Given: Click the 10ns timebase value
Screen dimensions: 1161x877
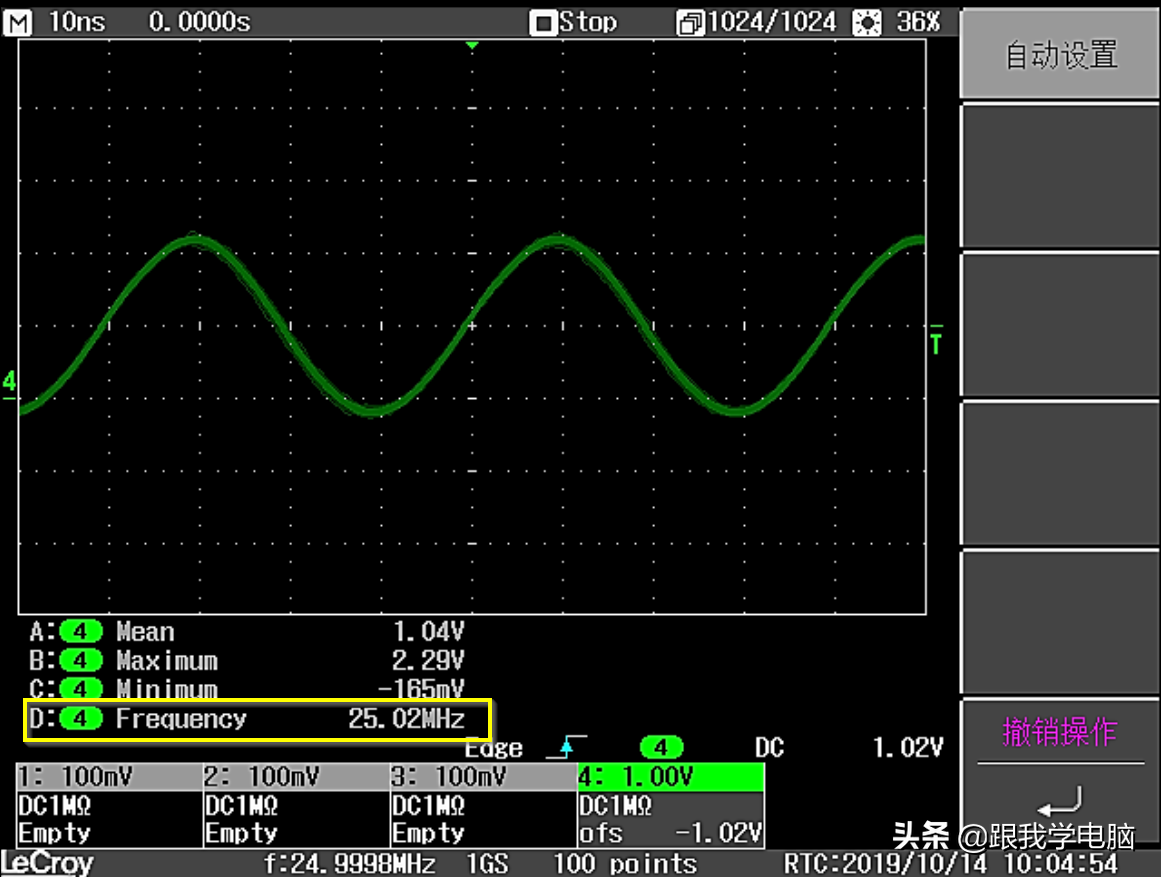Looking at the screenshot, I should click(77, 22).
